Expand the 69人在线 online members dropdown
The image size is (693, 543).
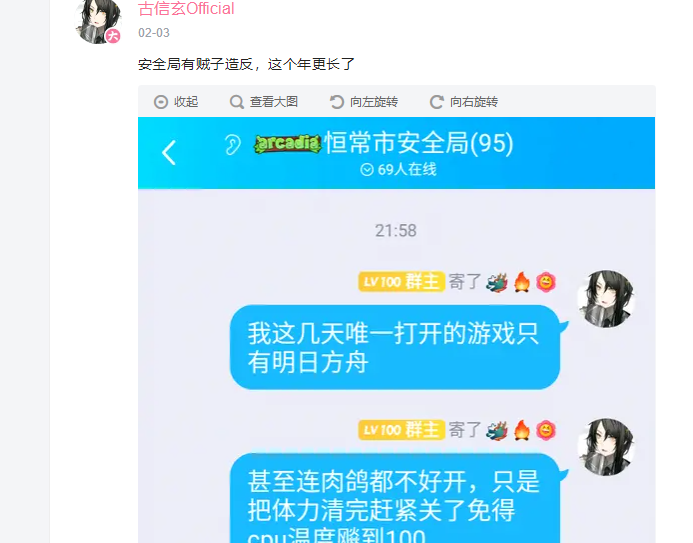(x=398, y=170)
